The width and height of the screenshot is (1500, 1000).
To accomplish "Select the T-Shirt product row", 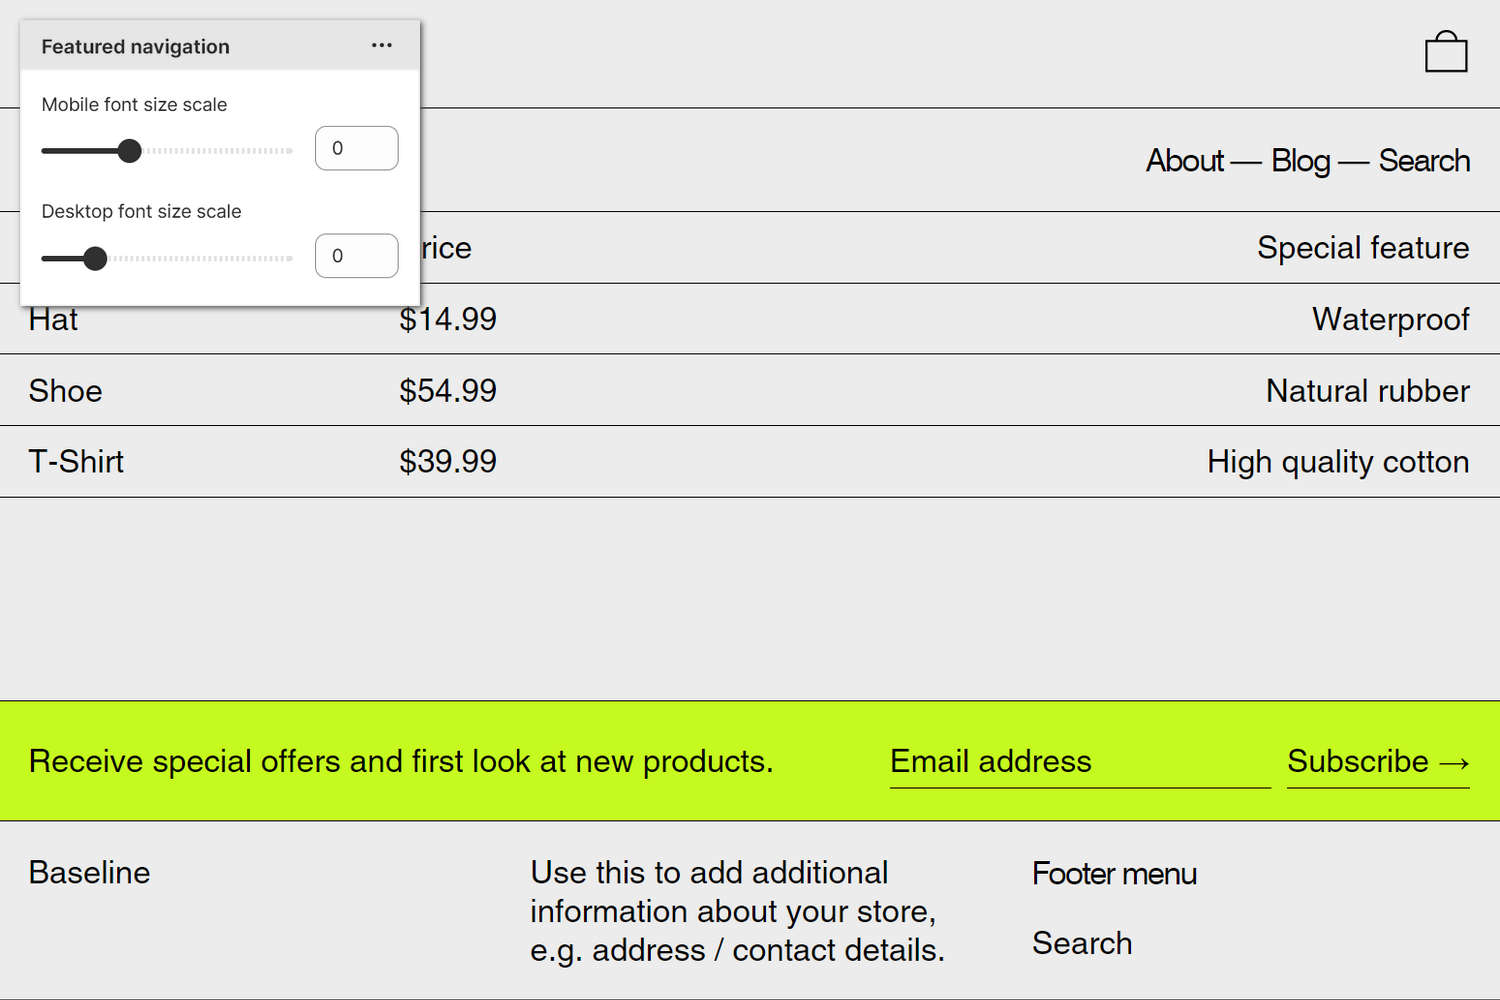I will (76, 461).
